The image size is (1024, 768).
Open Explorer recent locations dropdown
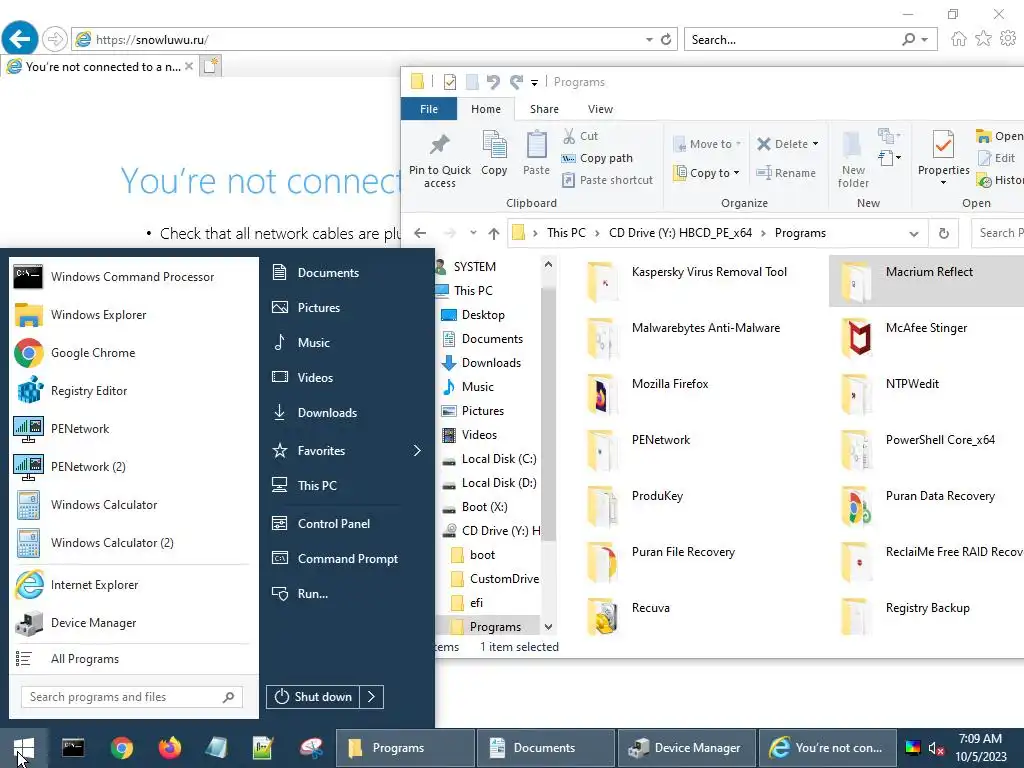(x=473, y=233)
